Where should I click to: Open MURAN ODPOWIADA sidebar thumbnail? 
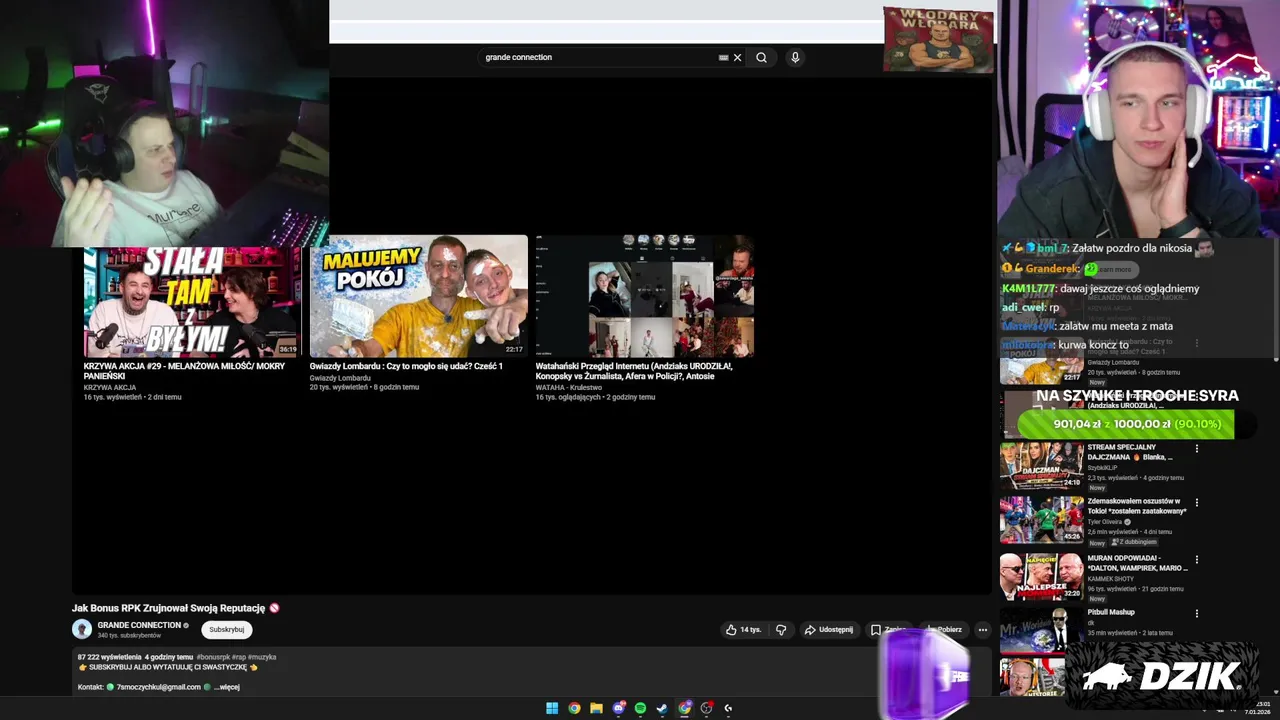tap(1041, 577)
